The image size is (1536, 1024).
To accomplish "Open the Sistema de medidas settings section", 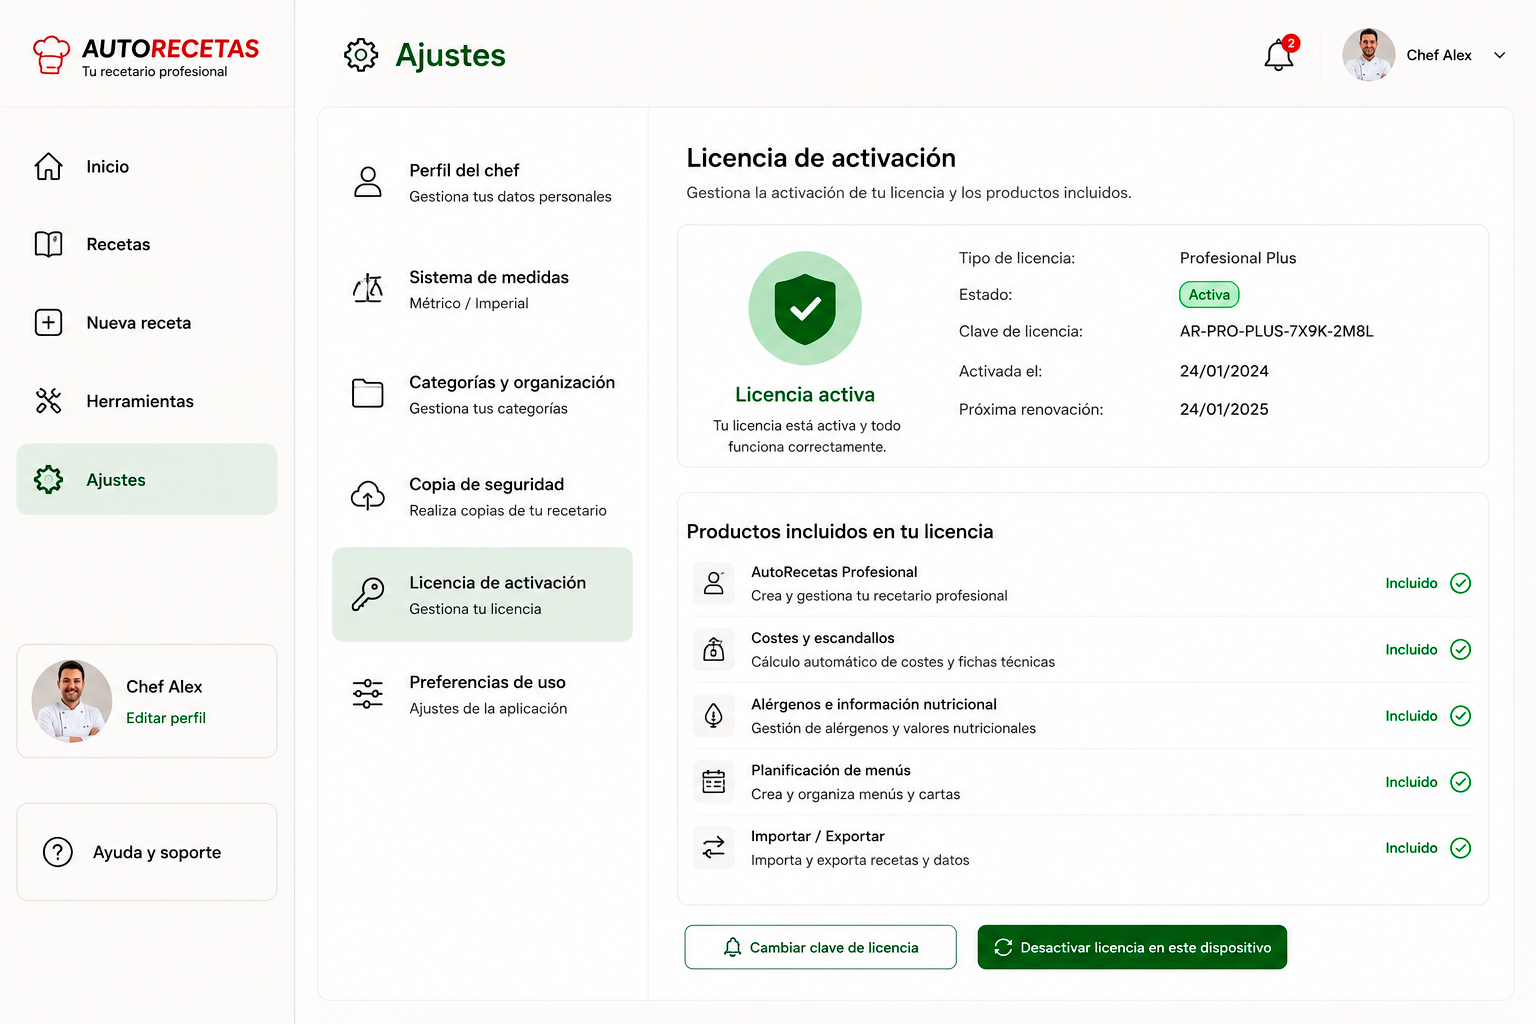I will (x=482, y=289).
